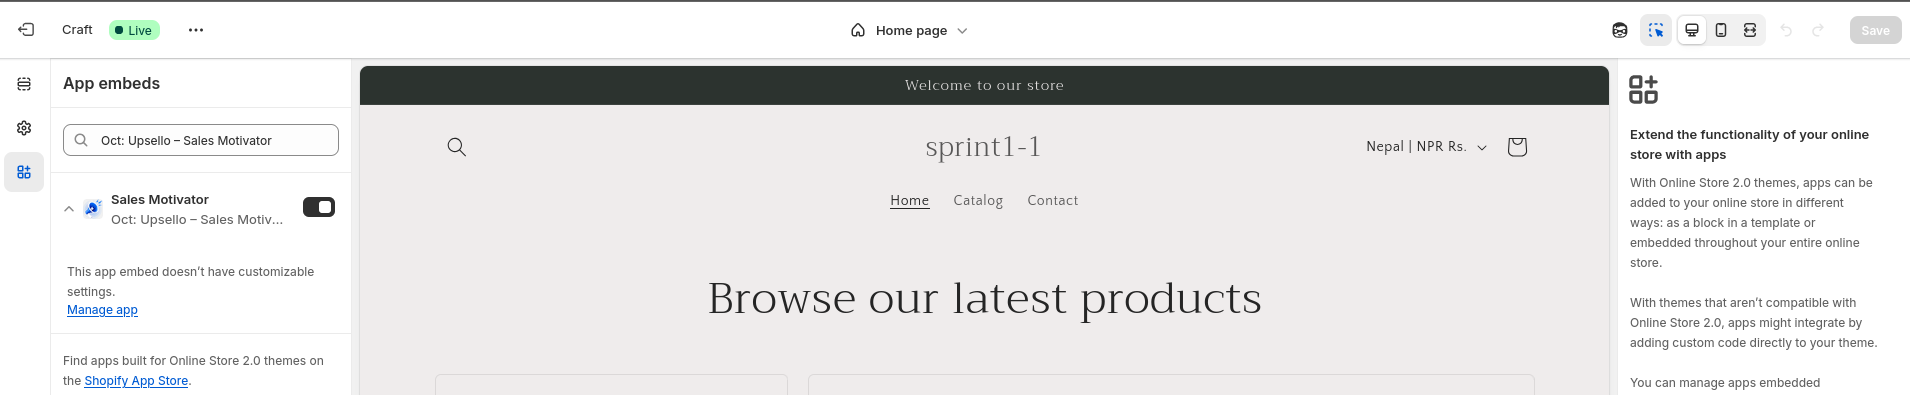This screenshot has width=1910, height=395.
Task: Click the storefront search magnifier icon
Action: click(x=456, y=147)
